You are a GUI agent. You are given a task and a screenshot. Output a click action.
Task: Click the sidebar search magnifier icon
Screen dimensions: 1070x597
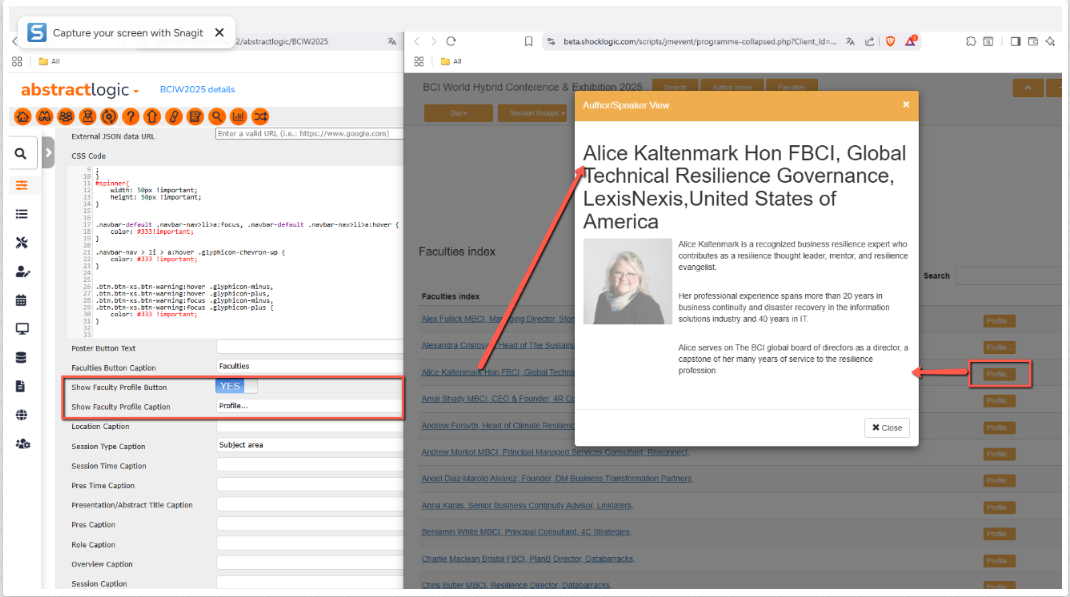[21, 154]
